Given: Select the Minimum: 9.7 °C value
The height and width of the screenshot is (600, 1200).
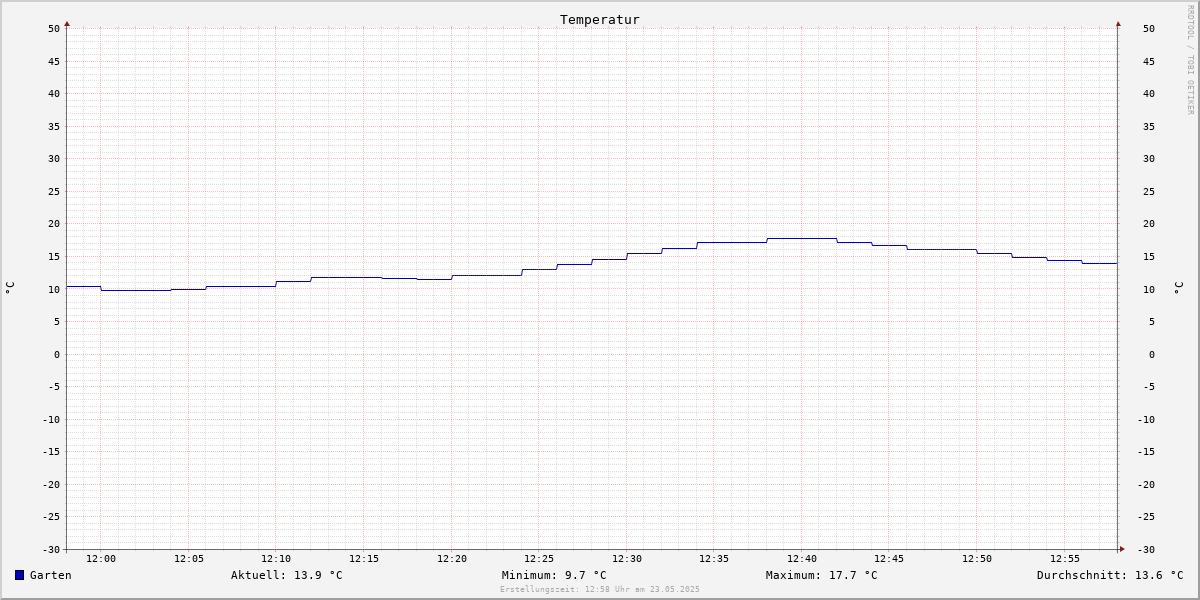Looking at the screenshot, I should click(x=554, y=575).
